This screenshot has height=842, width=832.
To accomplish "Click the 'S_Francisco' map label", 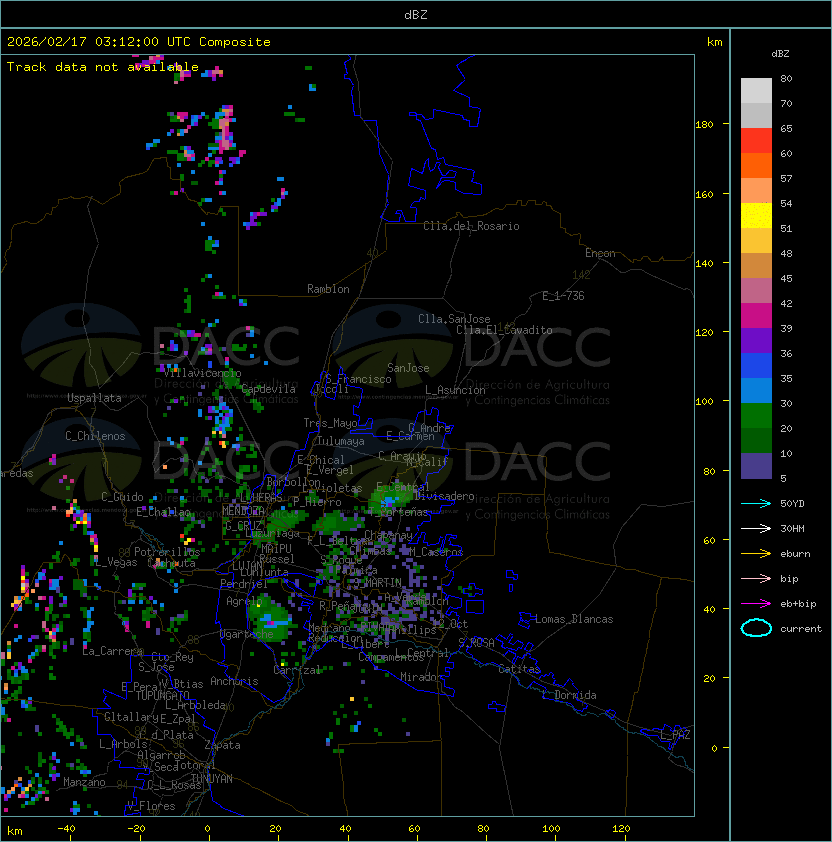I will (358, 379).
